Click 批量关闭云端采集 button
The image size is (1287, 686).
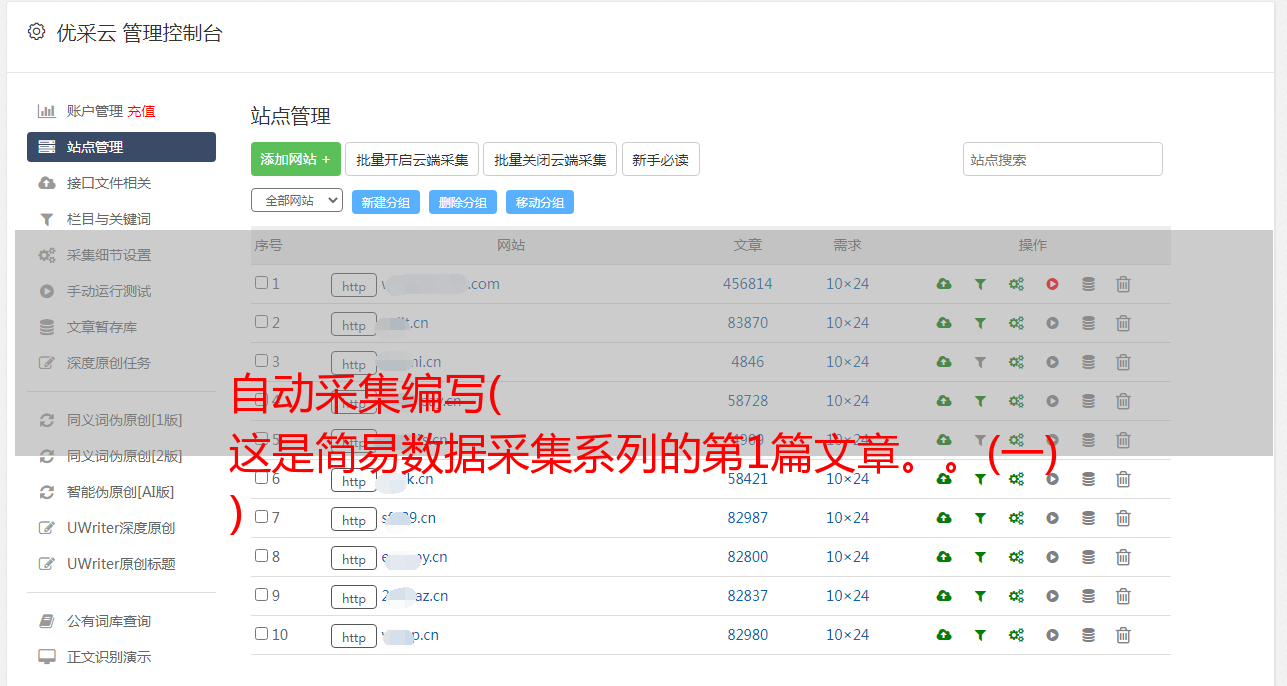click(550, 159)
